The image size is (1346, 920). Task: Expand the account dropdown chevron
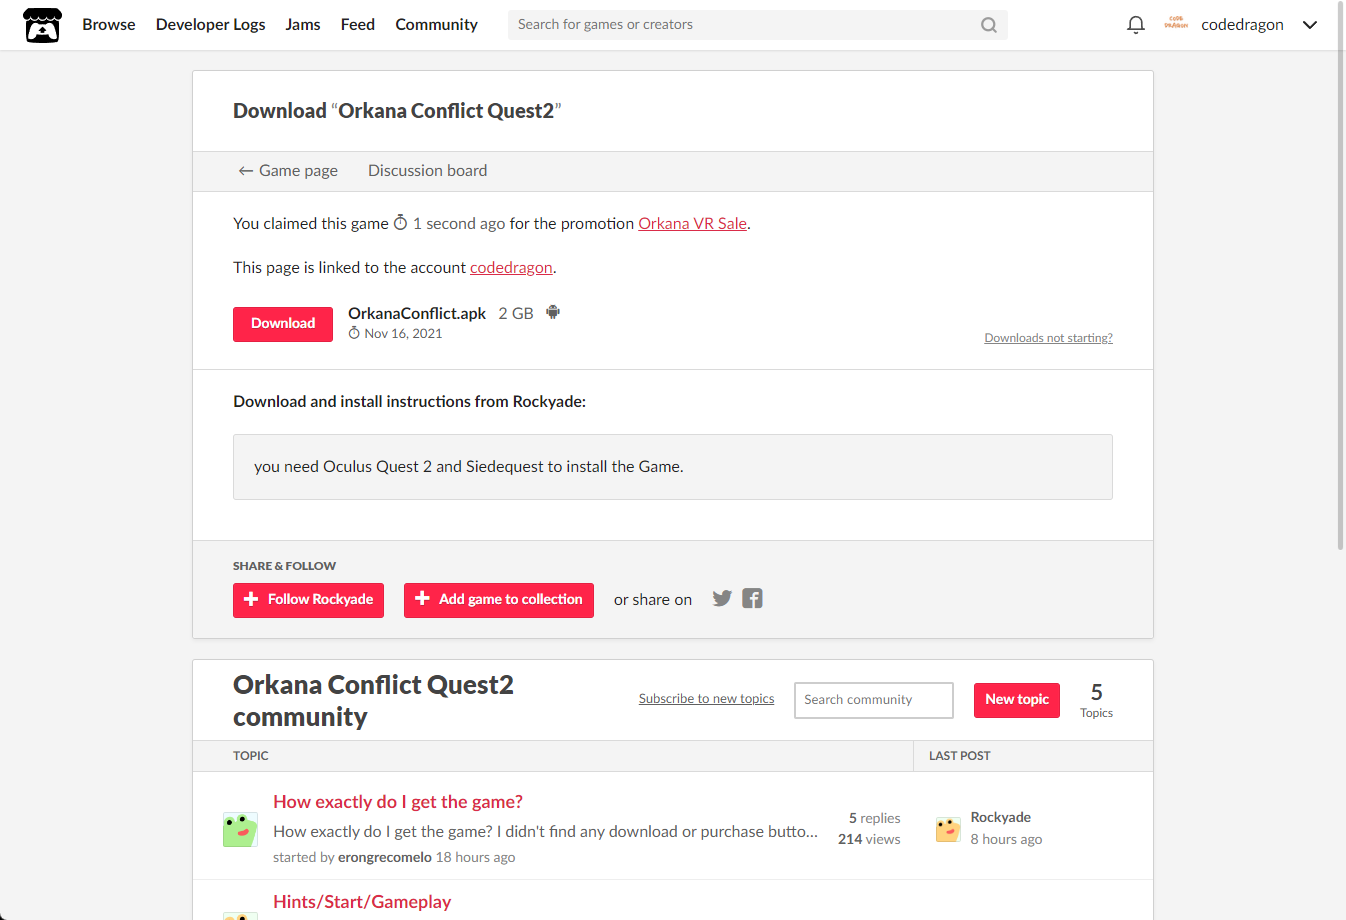tap(1310, 25)
